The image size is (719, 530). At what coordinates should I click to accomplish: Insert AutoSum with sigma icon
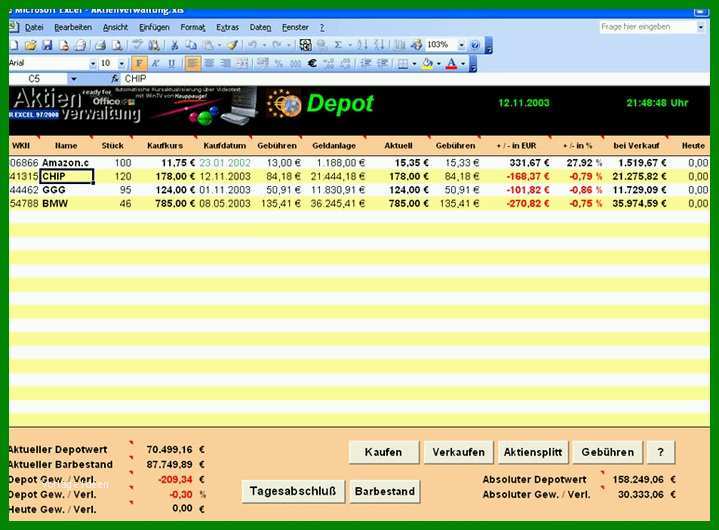tap(338, 45)
